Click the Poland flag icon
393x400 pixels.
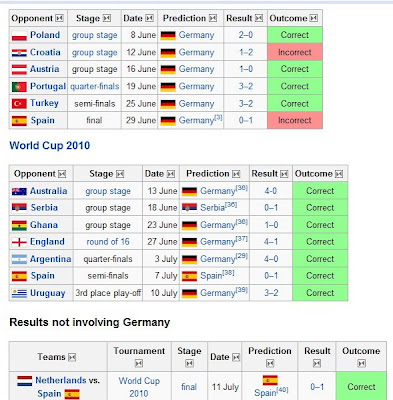(19, 35)
